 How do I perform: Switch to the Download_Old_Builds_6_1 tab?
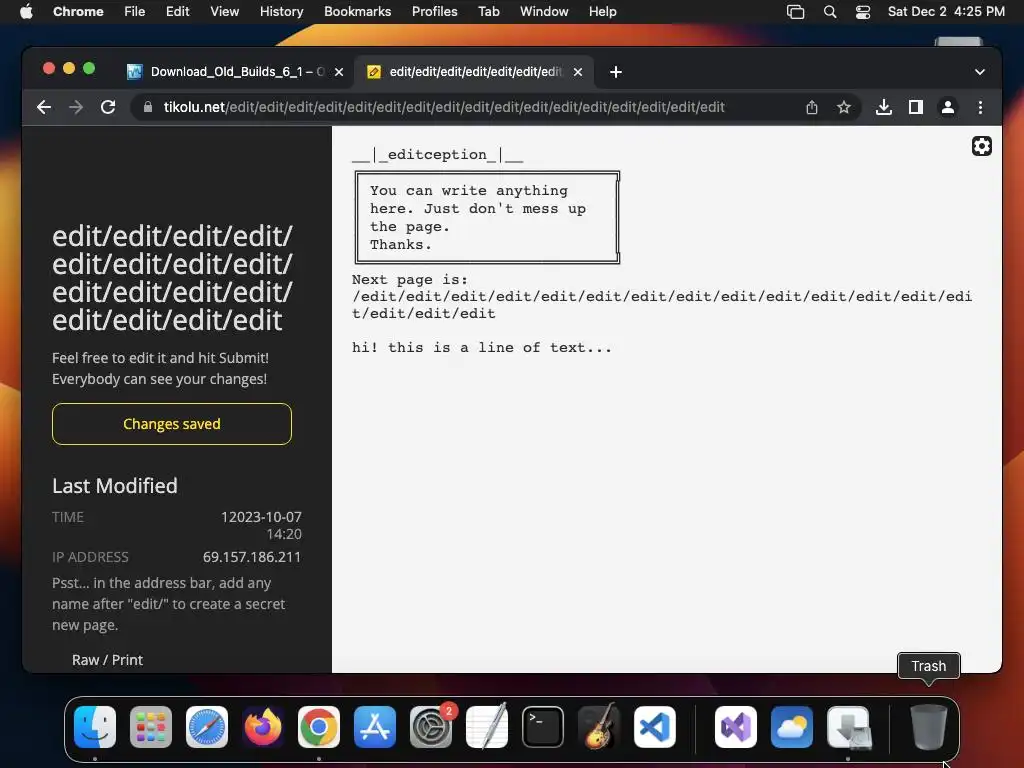tap(236, 72)
